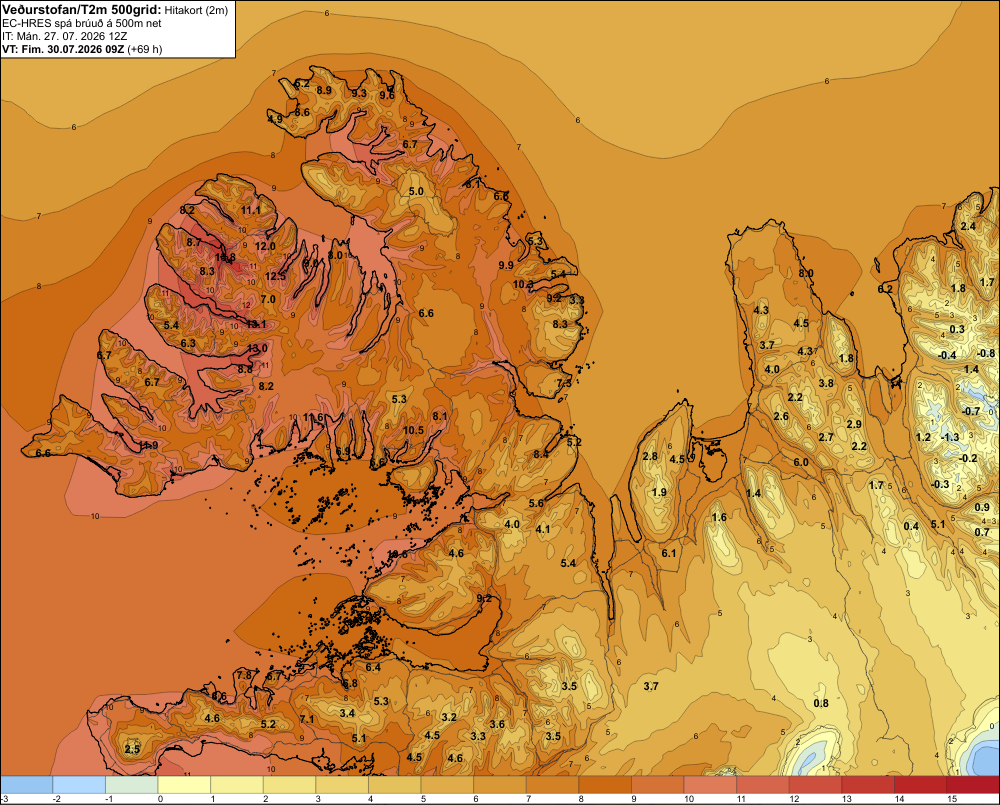
Task: Click the -0.3 temperature value on the map
Action: (x=940, y=485)
